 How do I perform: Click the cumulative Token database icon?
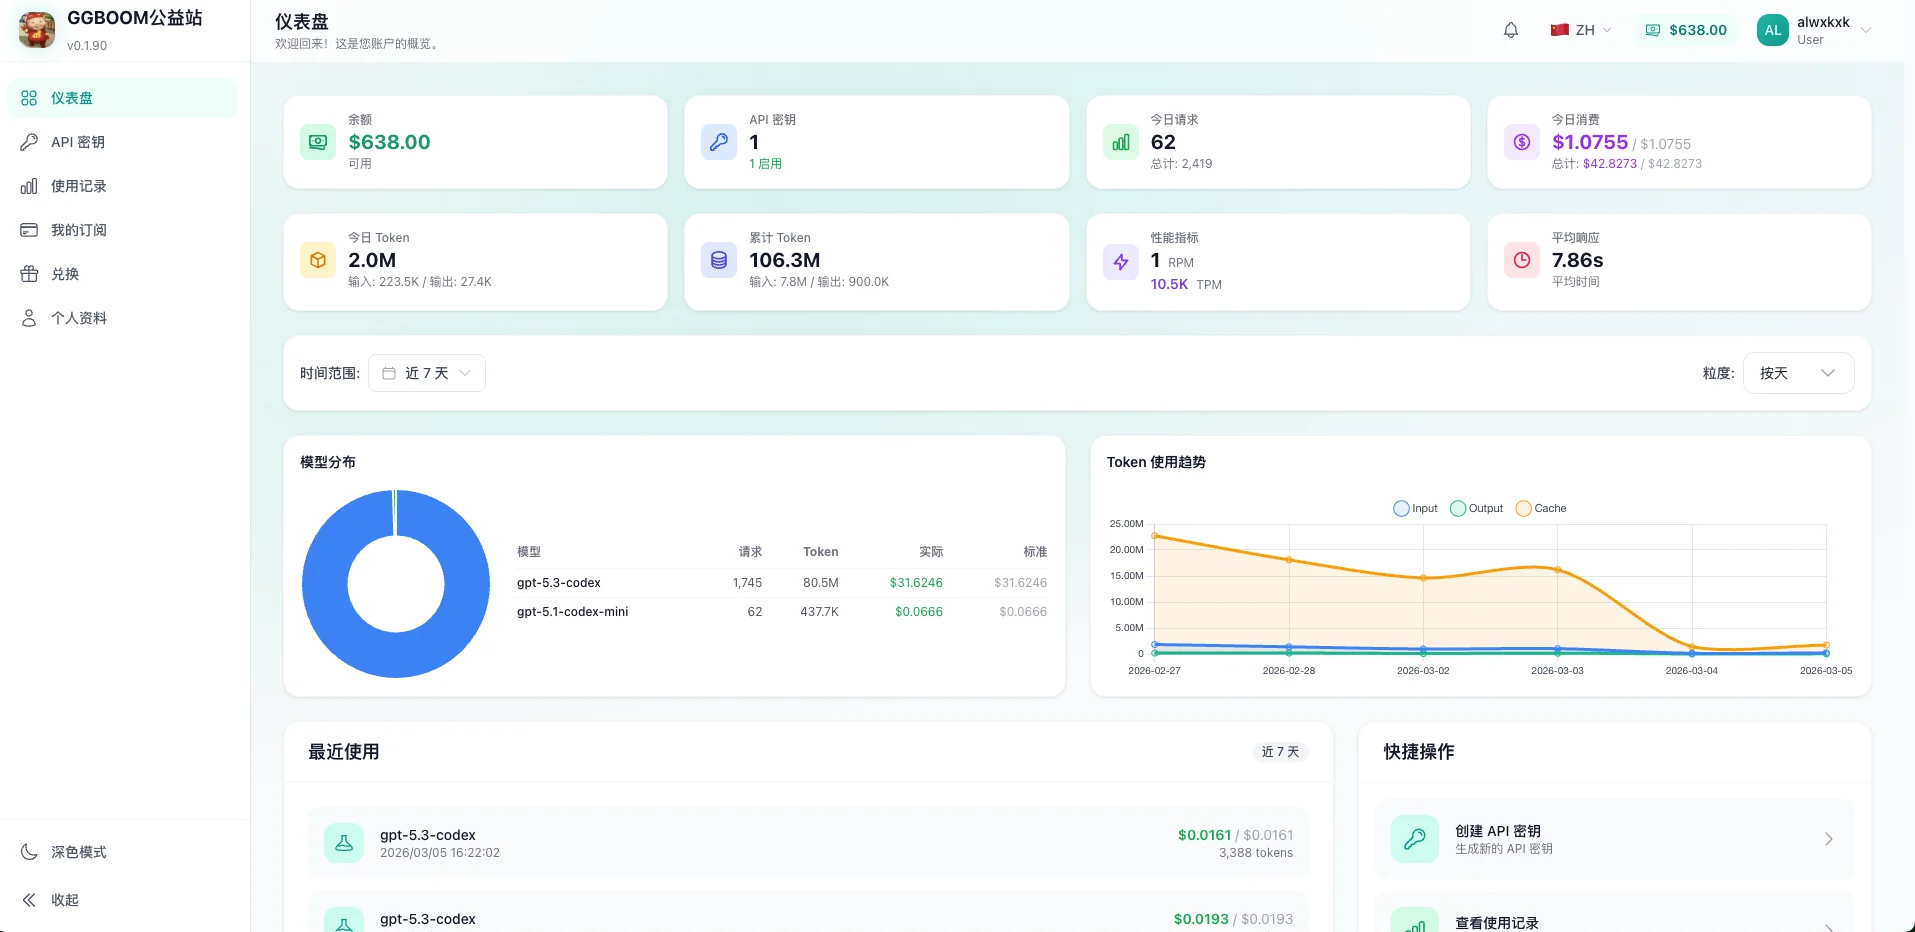click(x=718, y=260)
